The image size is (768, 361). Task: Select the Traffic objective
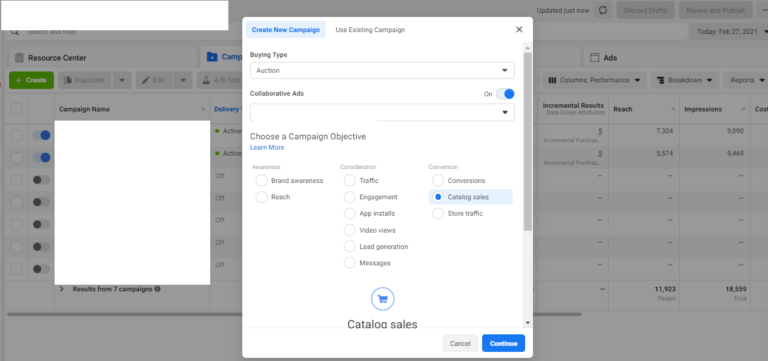point(350,181)
